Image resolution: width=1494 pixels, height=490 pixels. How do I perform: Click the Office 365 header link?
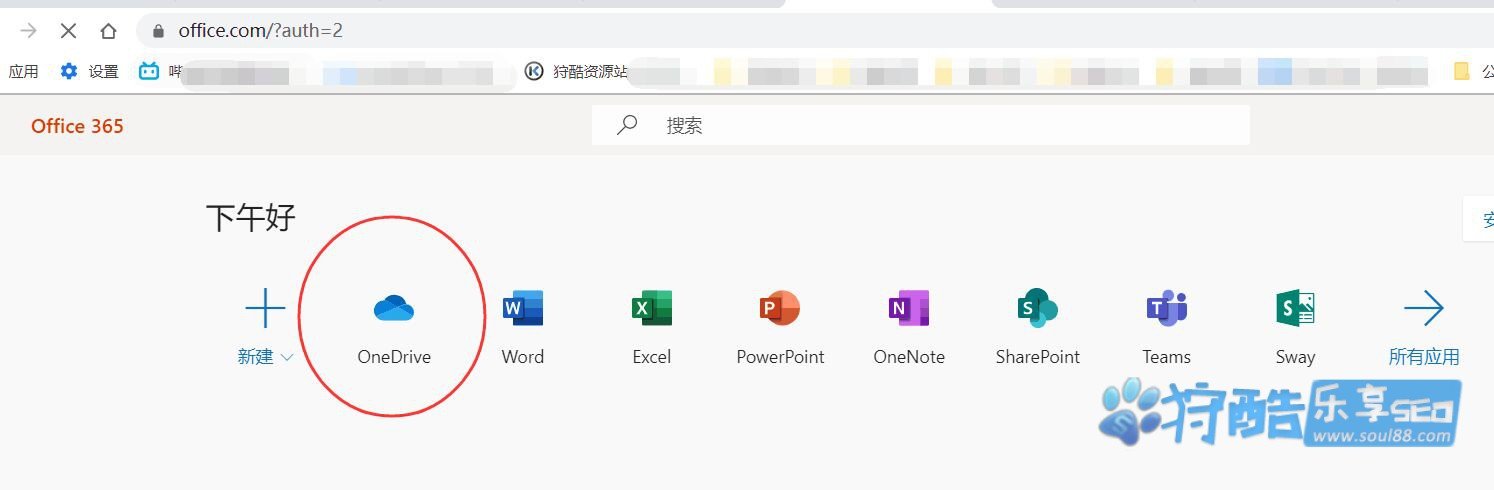tap(78, 126)
